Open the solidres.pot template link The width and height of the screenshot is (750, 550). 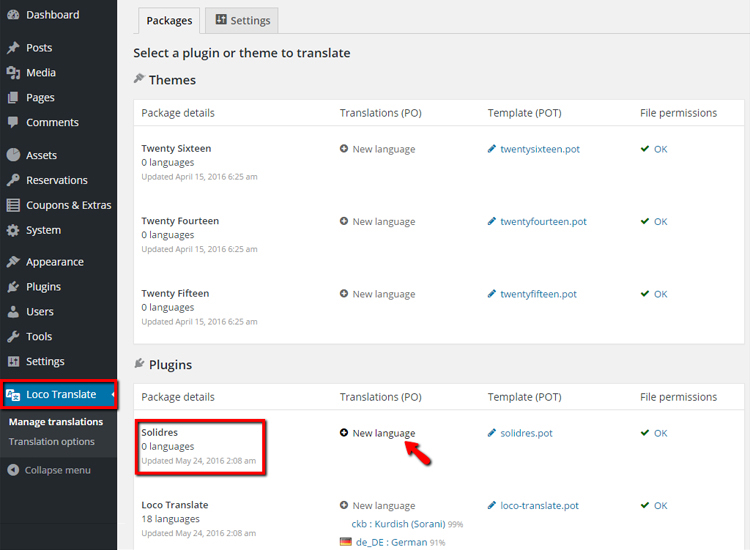(526, 433)
